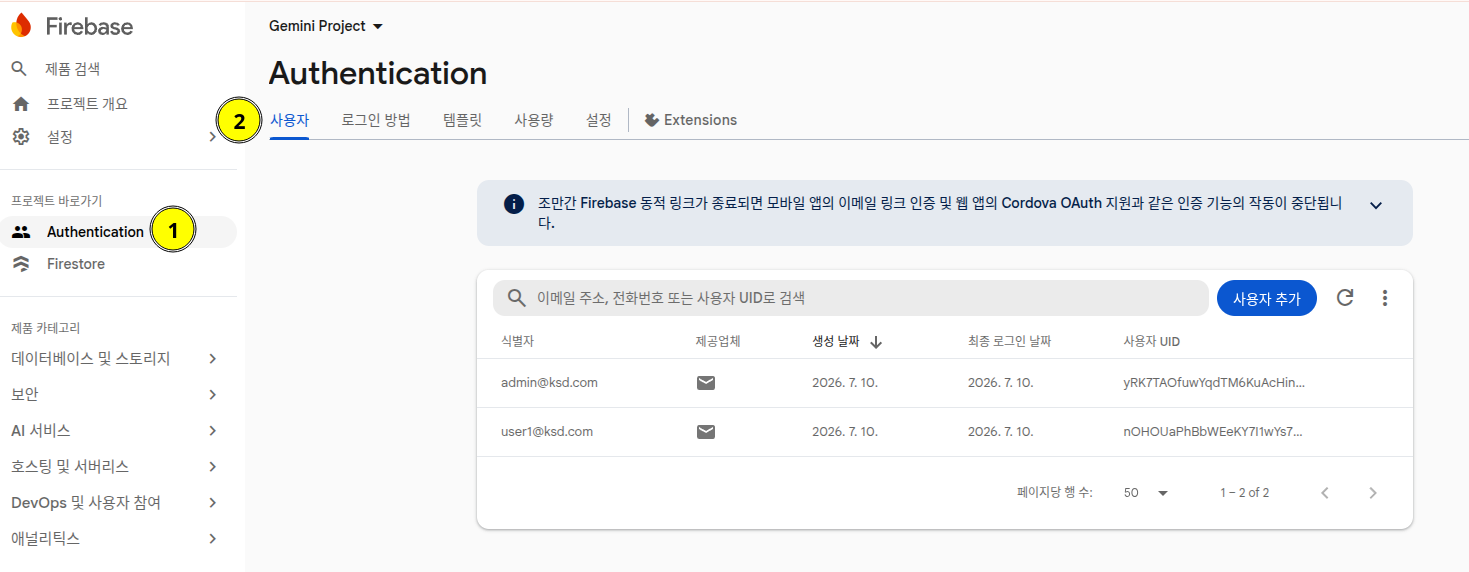Focus the user search field

point(851,298)
